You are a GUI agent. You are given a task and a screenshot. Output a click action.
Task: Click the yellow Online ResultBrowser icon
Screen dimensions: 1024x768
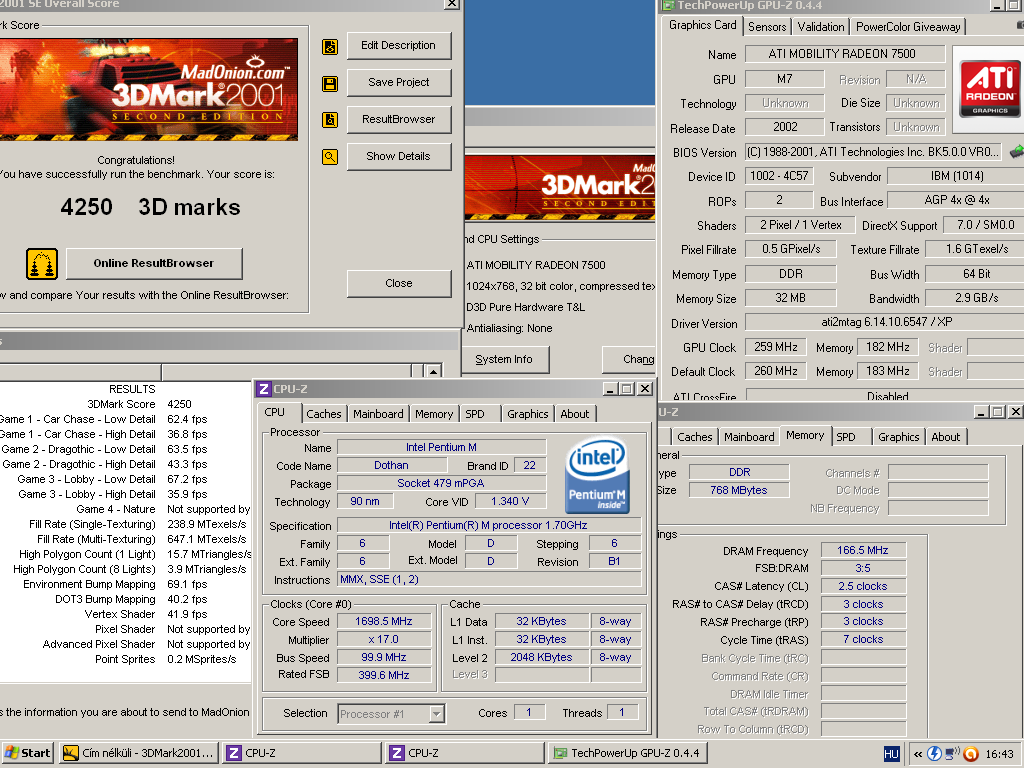tap(42, 264)
